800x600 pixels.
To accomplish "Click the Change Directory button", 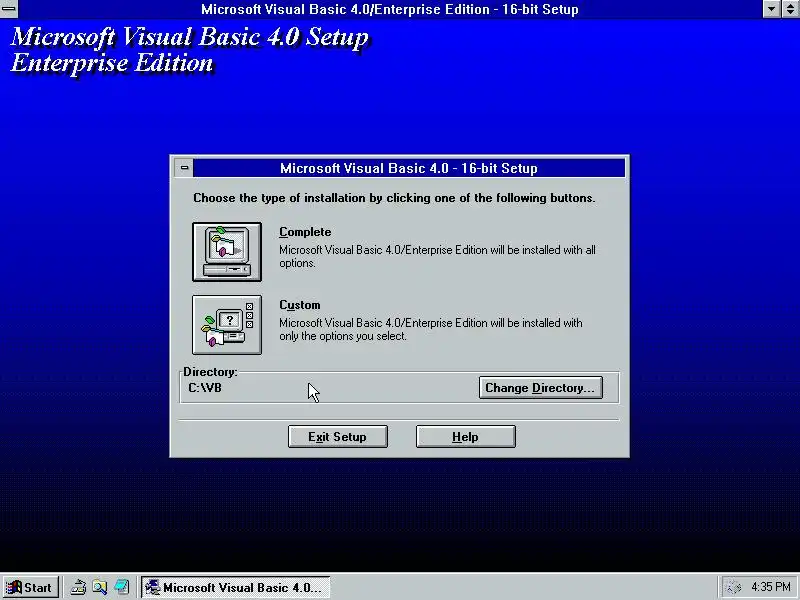I will (x=540, y=388).
